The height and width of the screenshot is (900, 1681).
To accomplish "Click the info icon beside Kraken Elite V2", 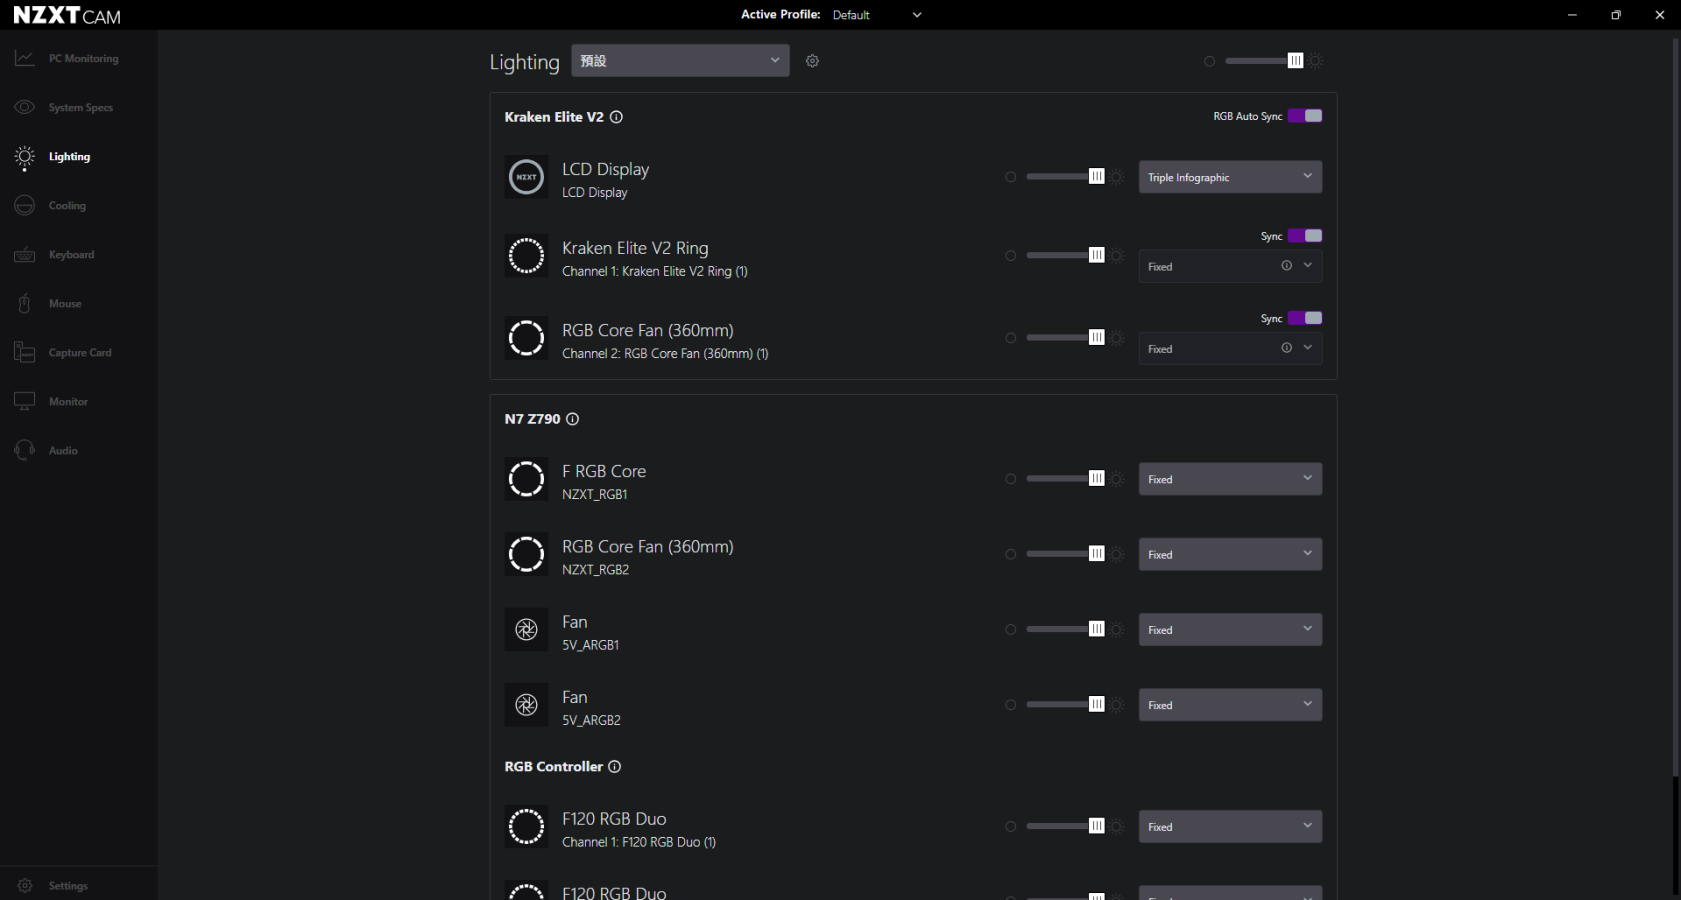I will coord(616,117).
